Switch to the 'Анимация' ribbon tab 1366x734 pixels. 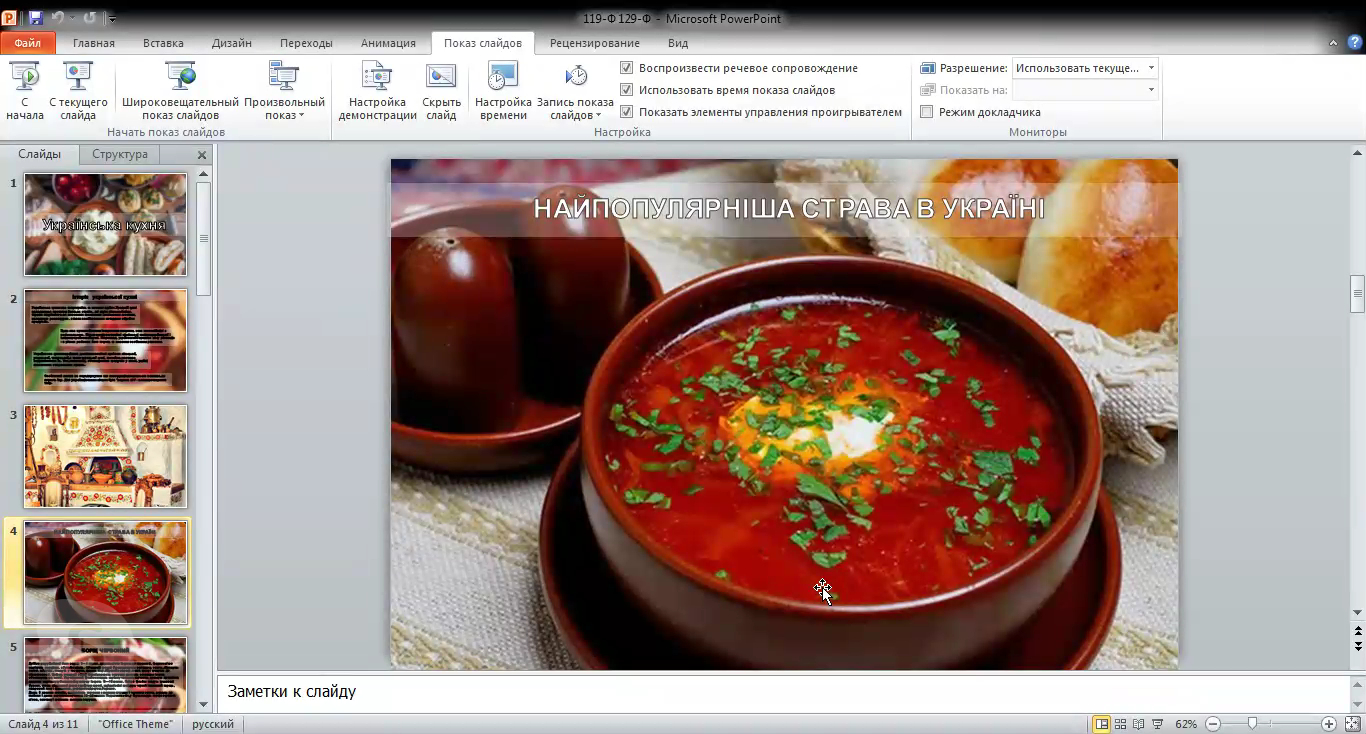(x=388, y=43)
